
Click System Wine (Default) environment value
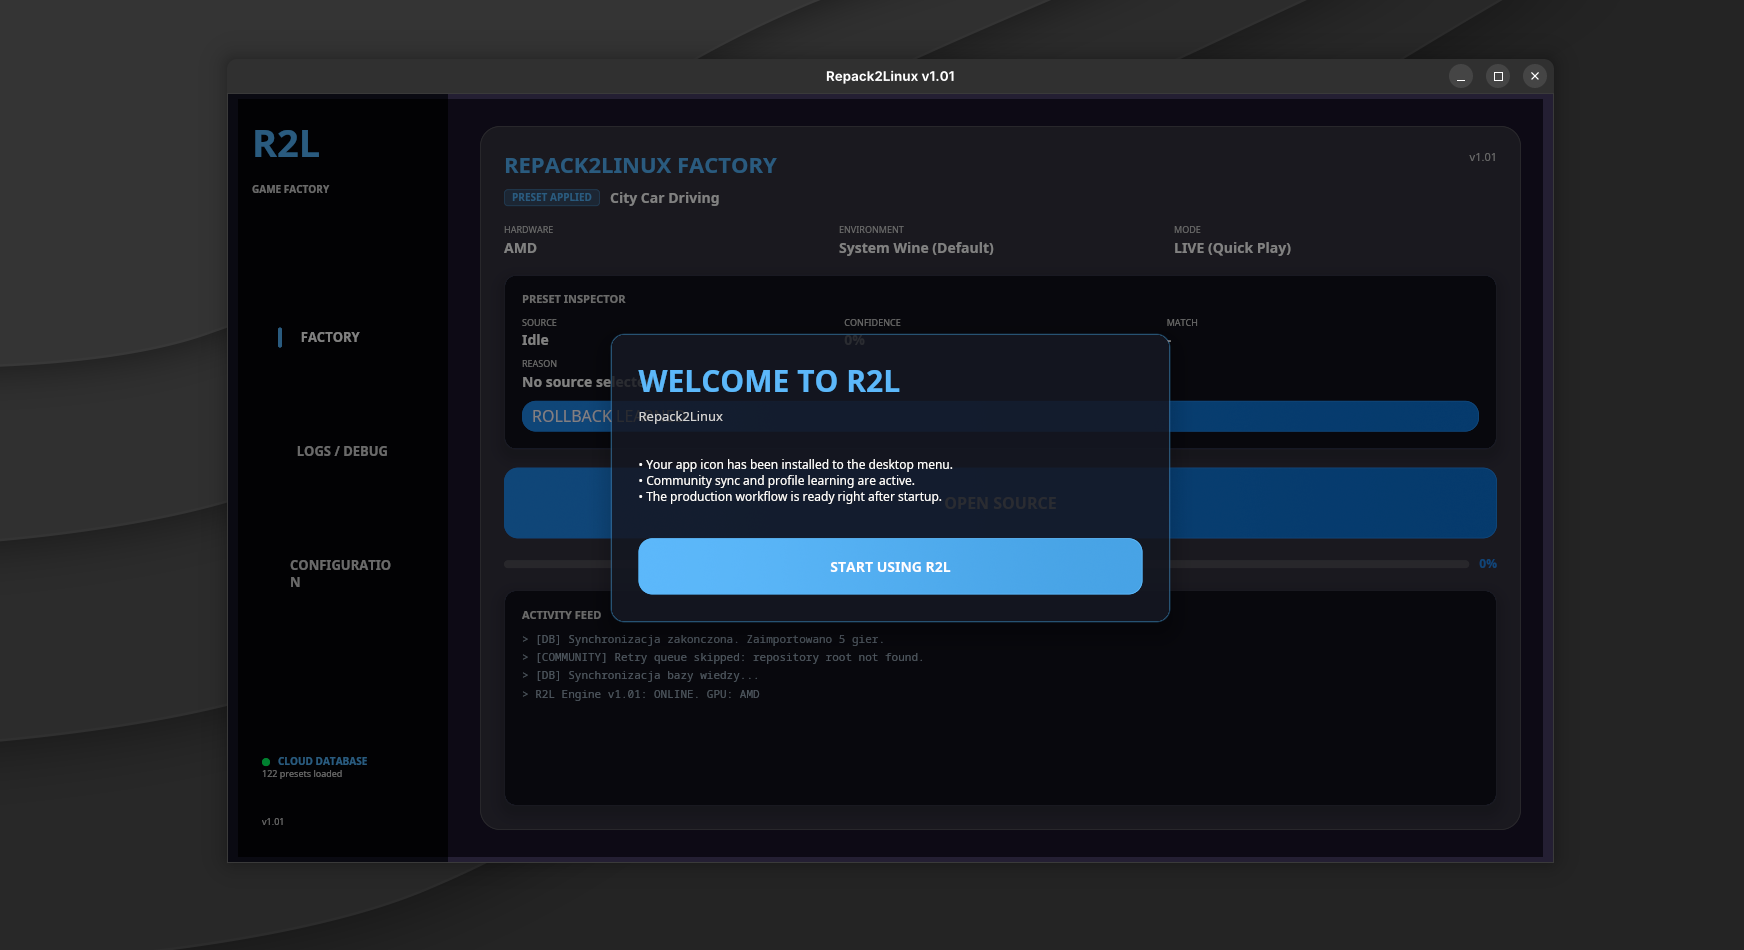click(x=916, y=248)
